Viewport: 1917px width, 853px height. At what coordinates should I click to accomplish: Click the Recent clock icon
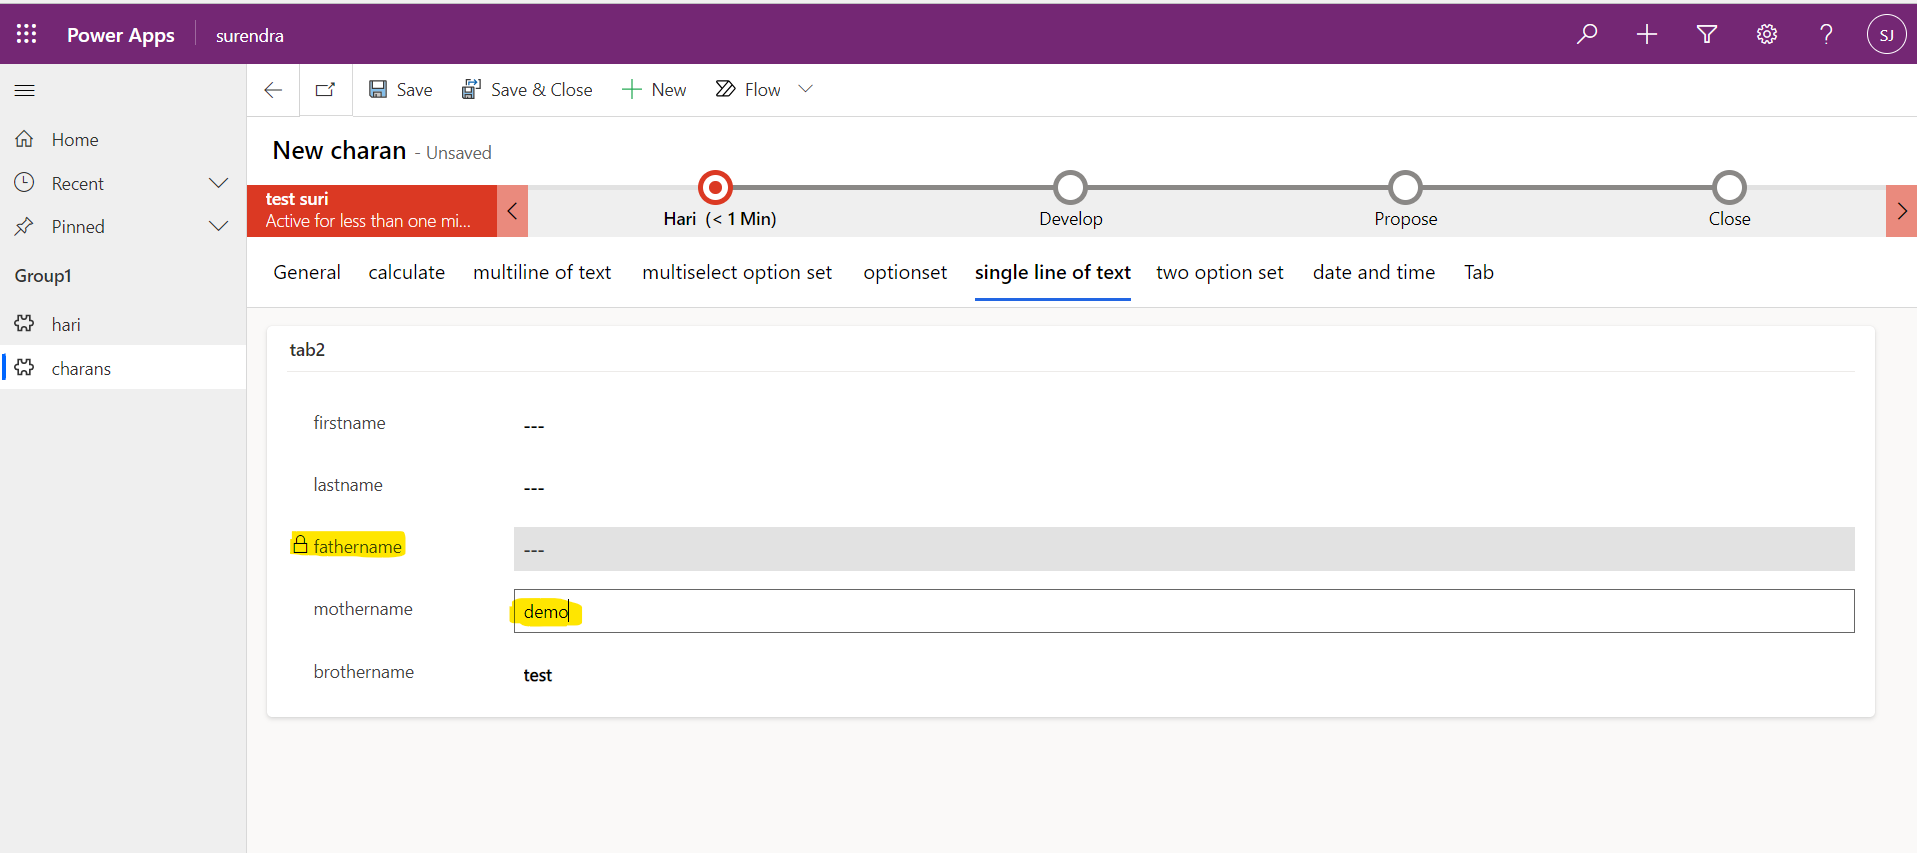[25, 183]
